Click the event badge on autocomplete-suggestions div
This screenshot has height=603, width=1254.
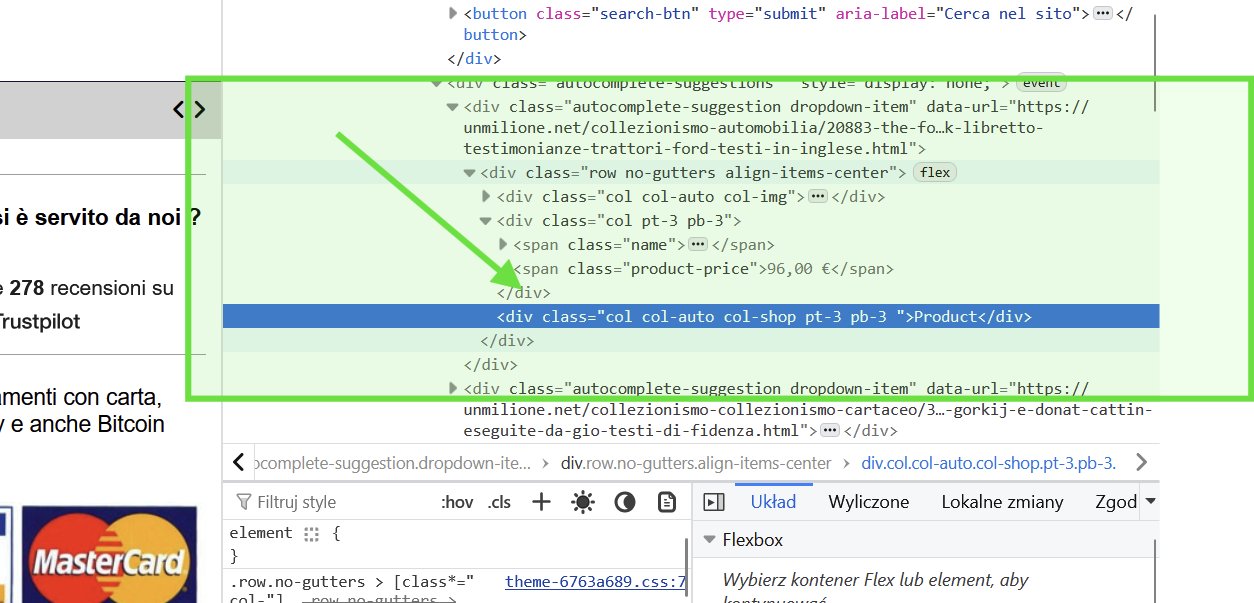1041,83
